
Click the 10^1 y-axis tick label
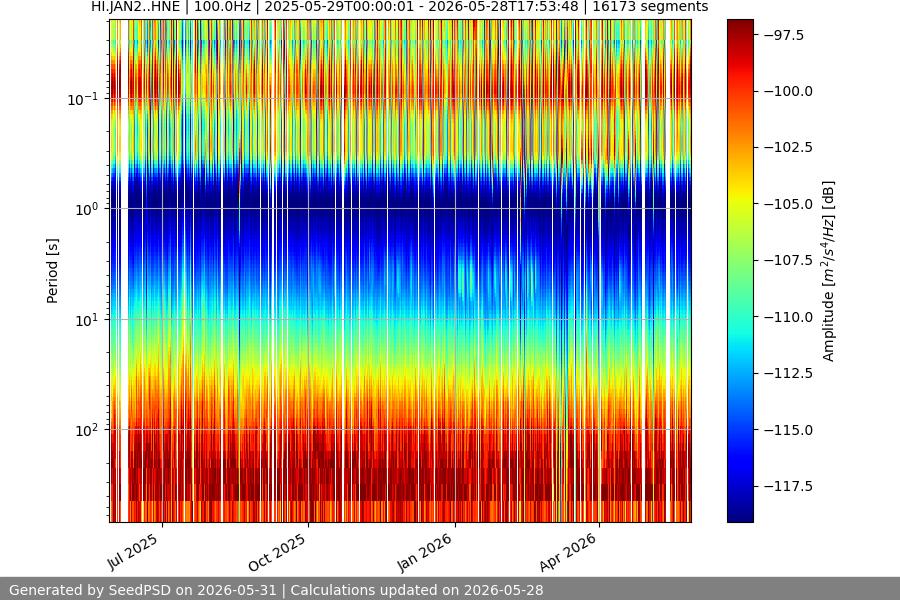point(87,320)
